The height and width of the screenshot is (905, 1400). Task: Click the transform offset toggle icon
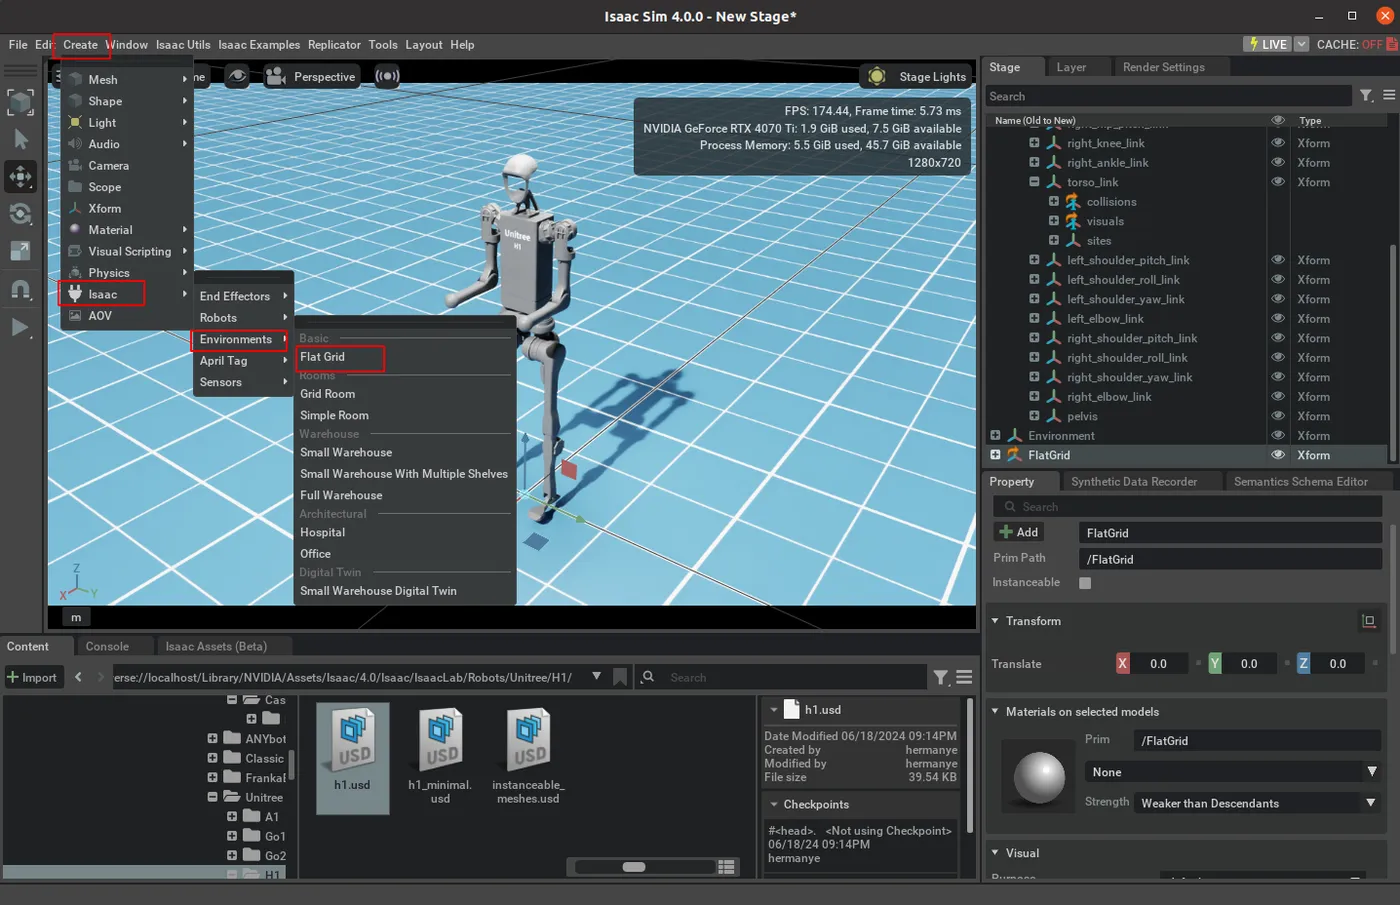pos(1369,621)
